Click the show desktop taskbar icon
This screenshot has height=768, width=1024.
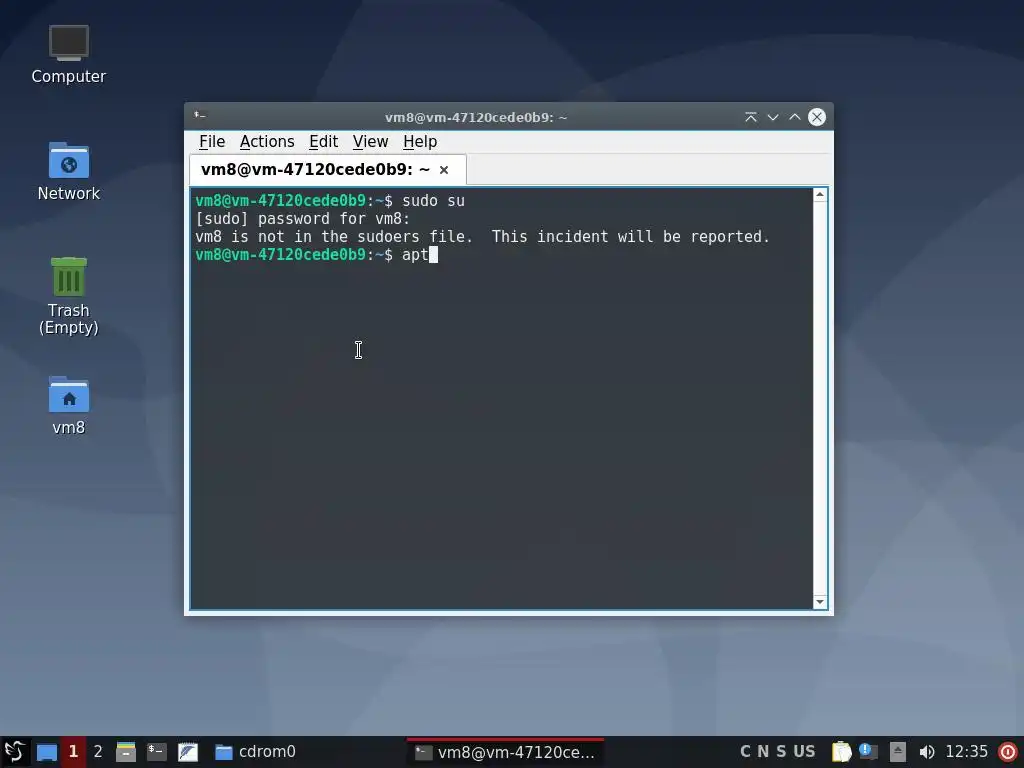(46, 752)
